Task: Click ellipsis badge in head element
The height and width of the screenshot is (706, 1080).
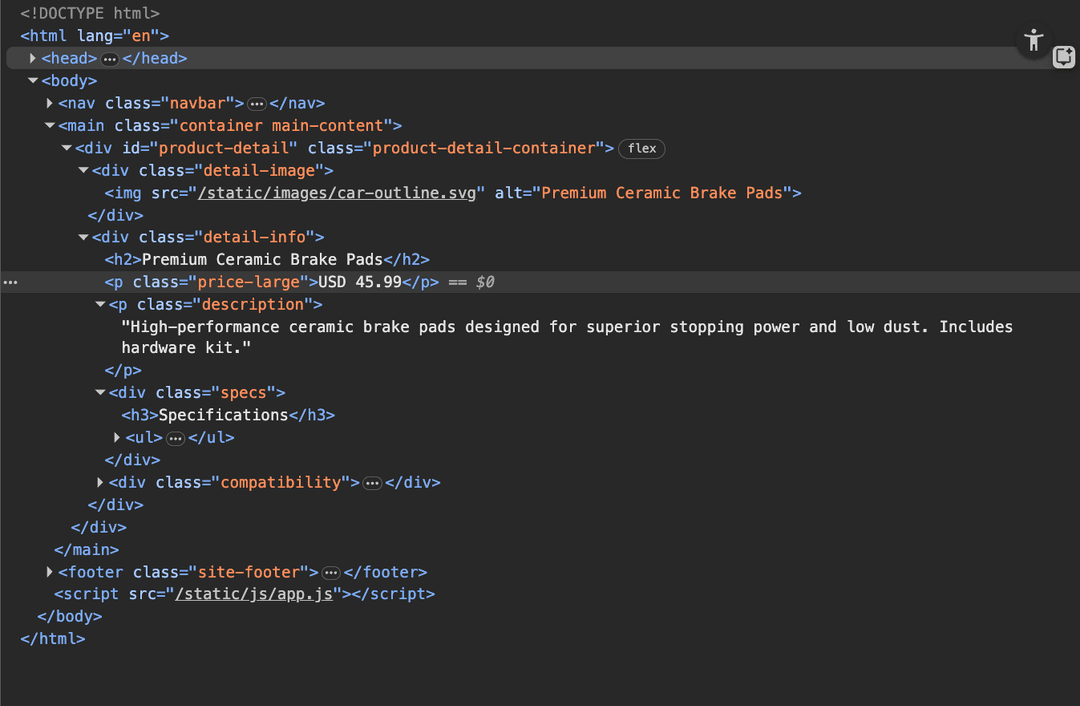Action: (x=110, y=59)
